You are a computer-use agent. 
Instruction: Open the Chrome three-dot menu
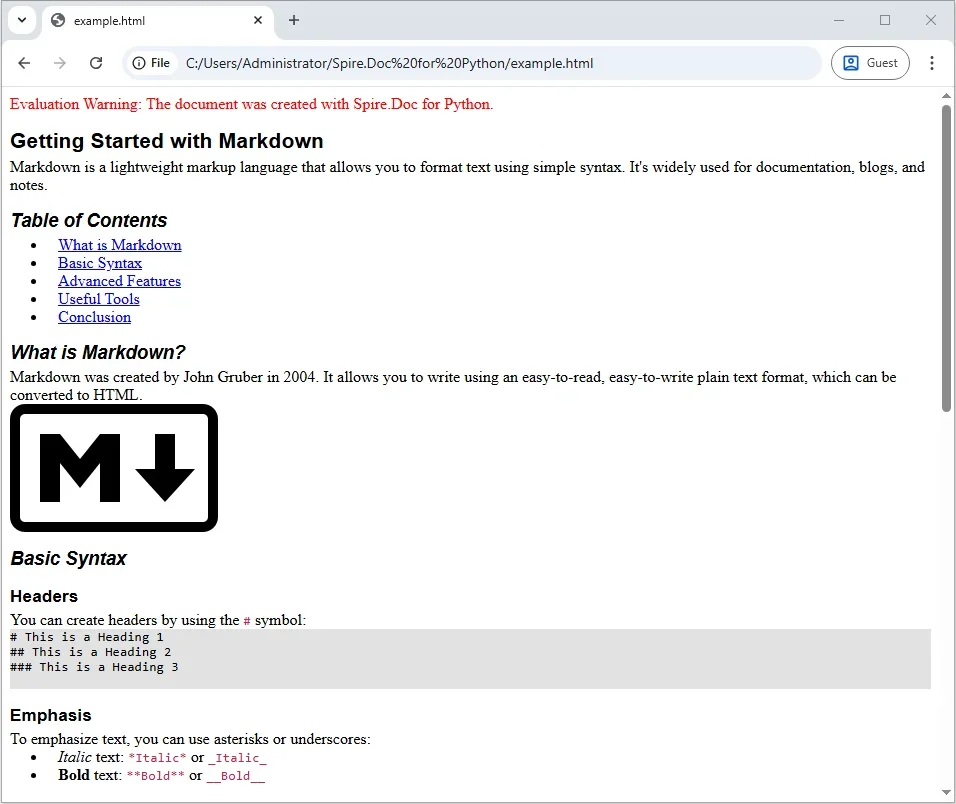click(932, 63)
